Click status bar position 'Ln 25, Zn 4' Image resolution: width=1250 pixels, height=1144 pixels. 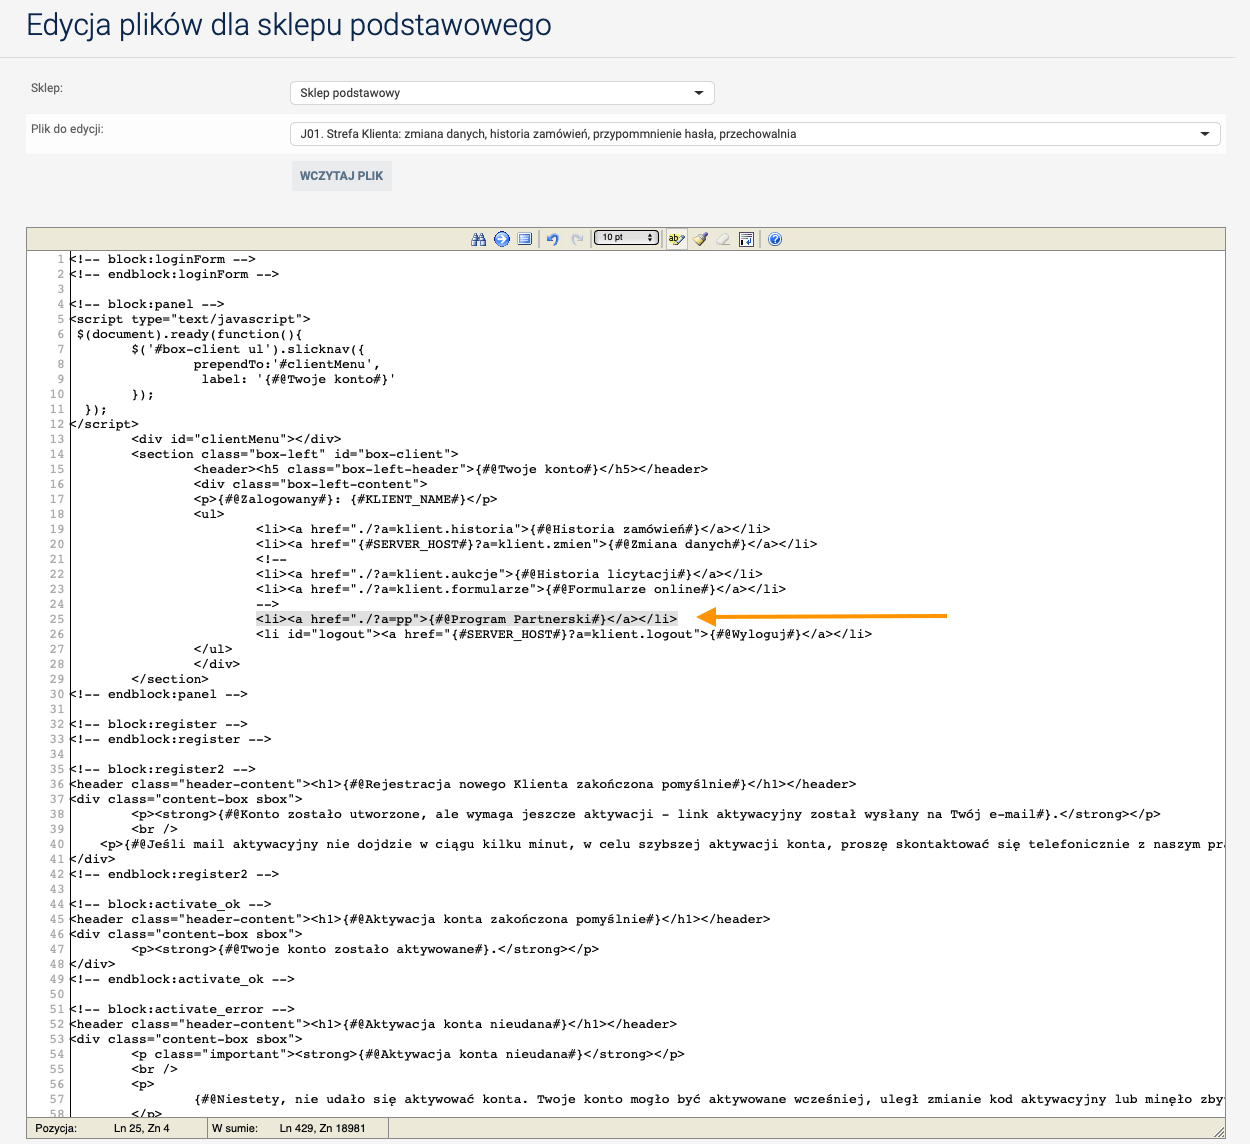point(142,1128)
